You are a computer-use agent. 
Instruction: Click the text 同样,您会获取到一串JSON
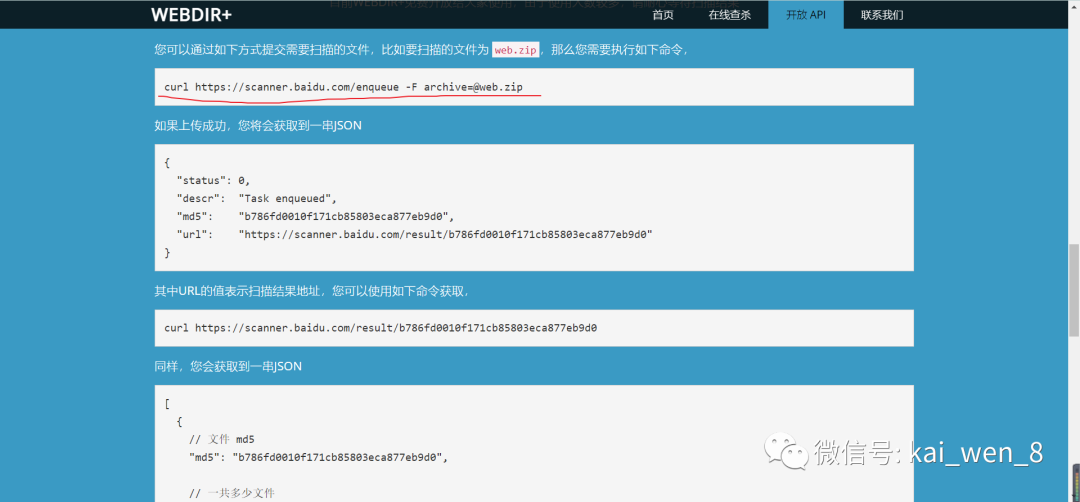coord(228,367)
